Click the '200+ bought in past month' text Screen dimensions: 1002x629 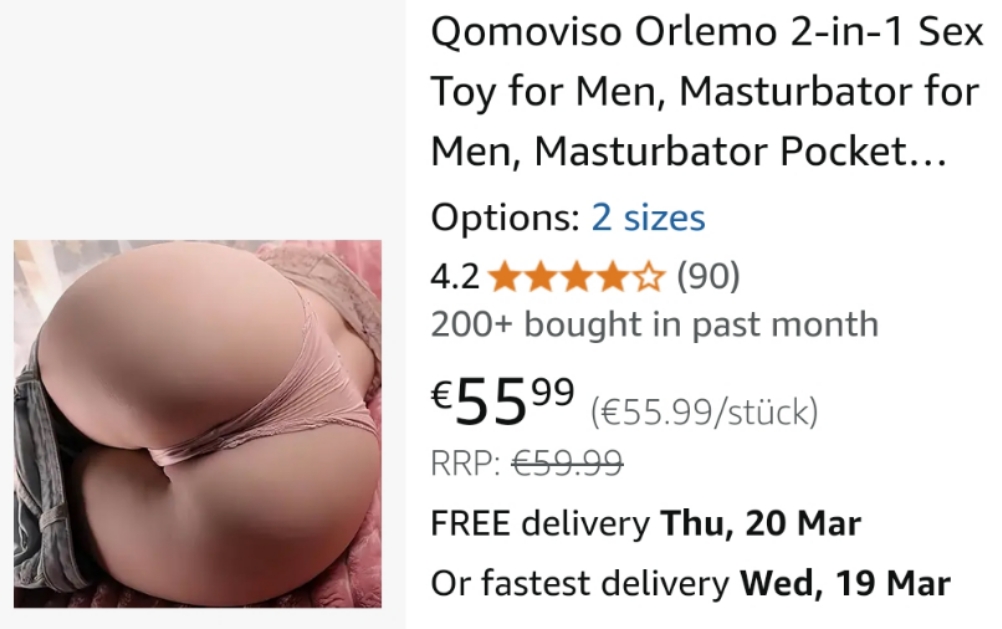(x=654, y=324)
